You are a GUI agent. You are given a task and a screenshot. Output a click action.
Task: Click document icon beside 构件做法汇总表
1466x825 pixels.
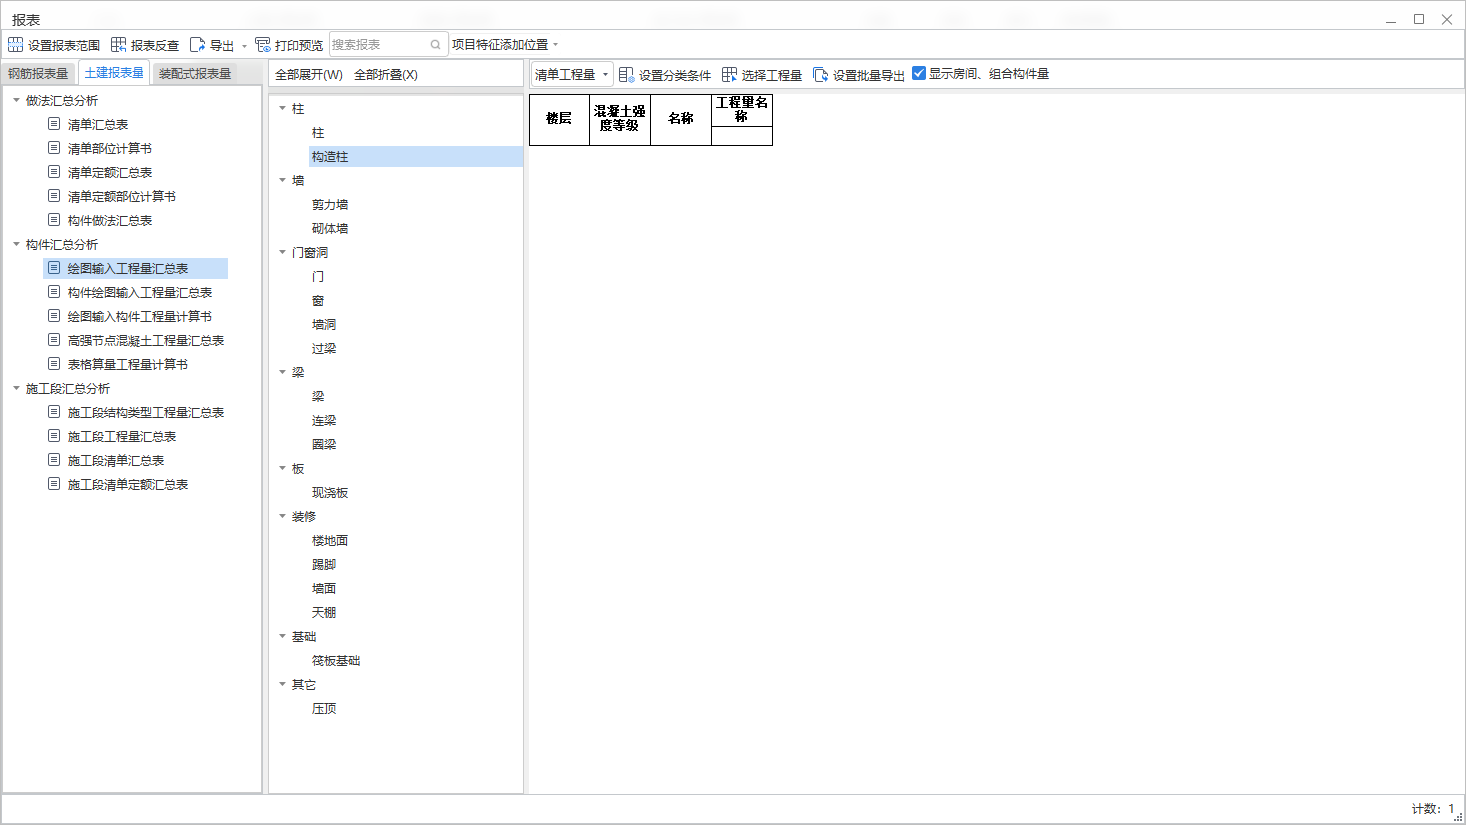54,220
